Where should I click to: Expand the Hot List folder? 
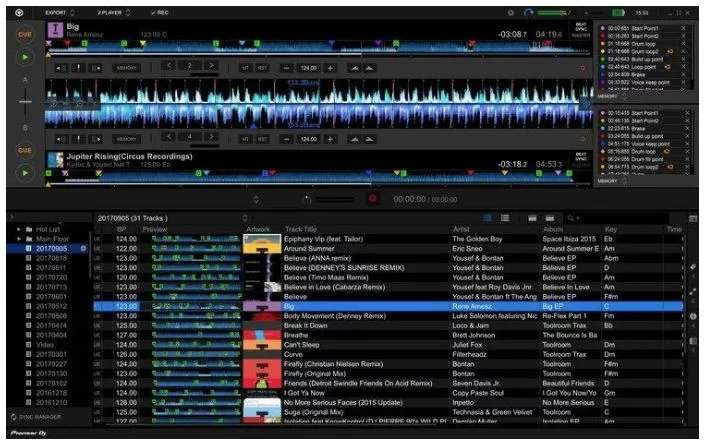pos(19,229)
